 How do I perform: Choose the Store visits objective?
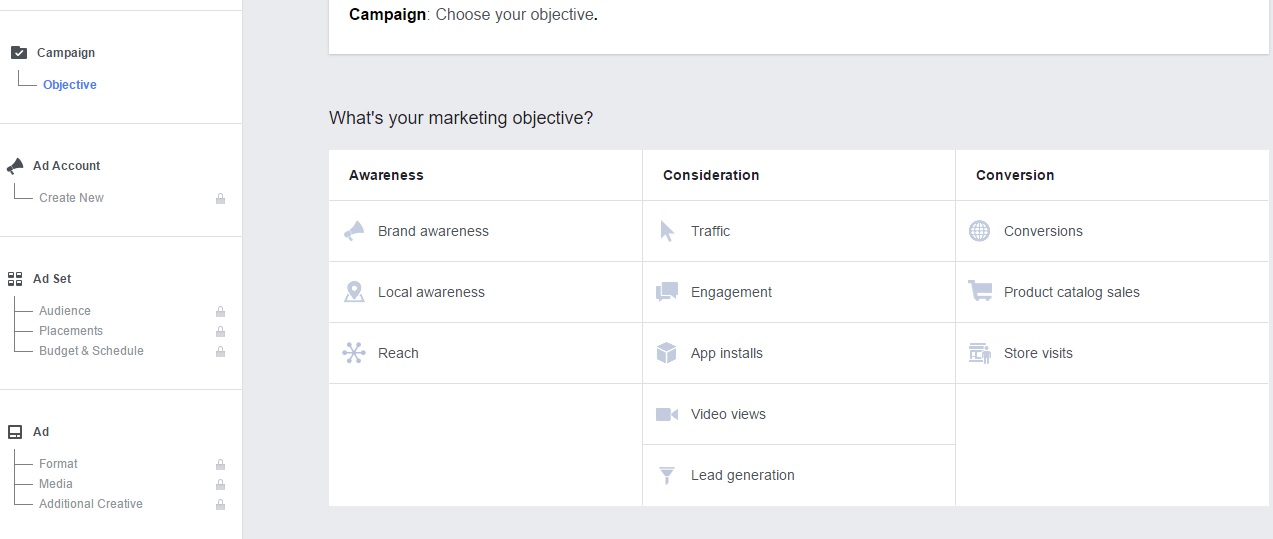click(x=1037, y=353)
